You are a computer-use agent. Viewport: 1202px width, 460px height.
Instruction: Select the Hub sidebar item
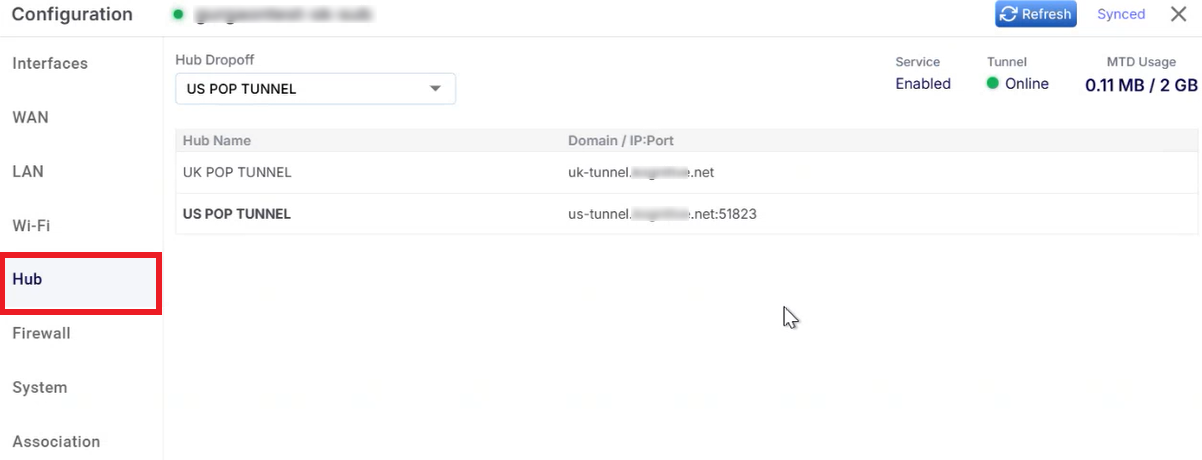coord(80,284)
